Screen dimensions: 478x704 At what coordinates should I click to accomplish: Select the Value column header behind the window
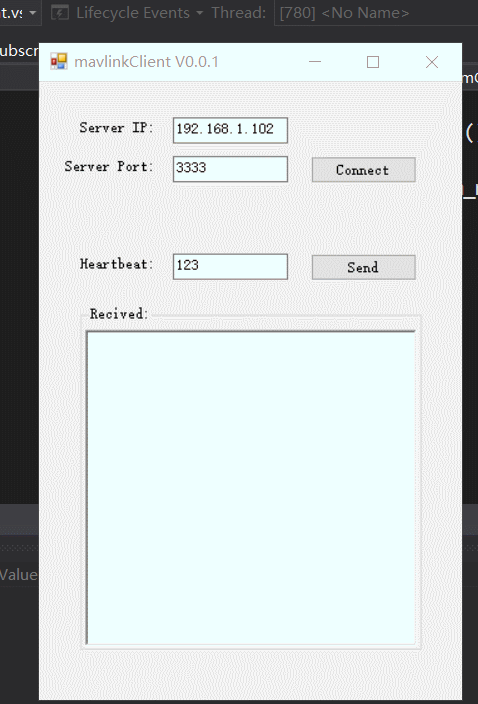[x=18, y=575]
